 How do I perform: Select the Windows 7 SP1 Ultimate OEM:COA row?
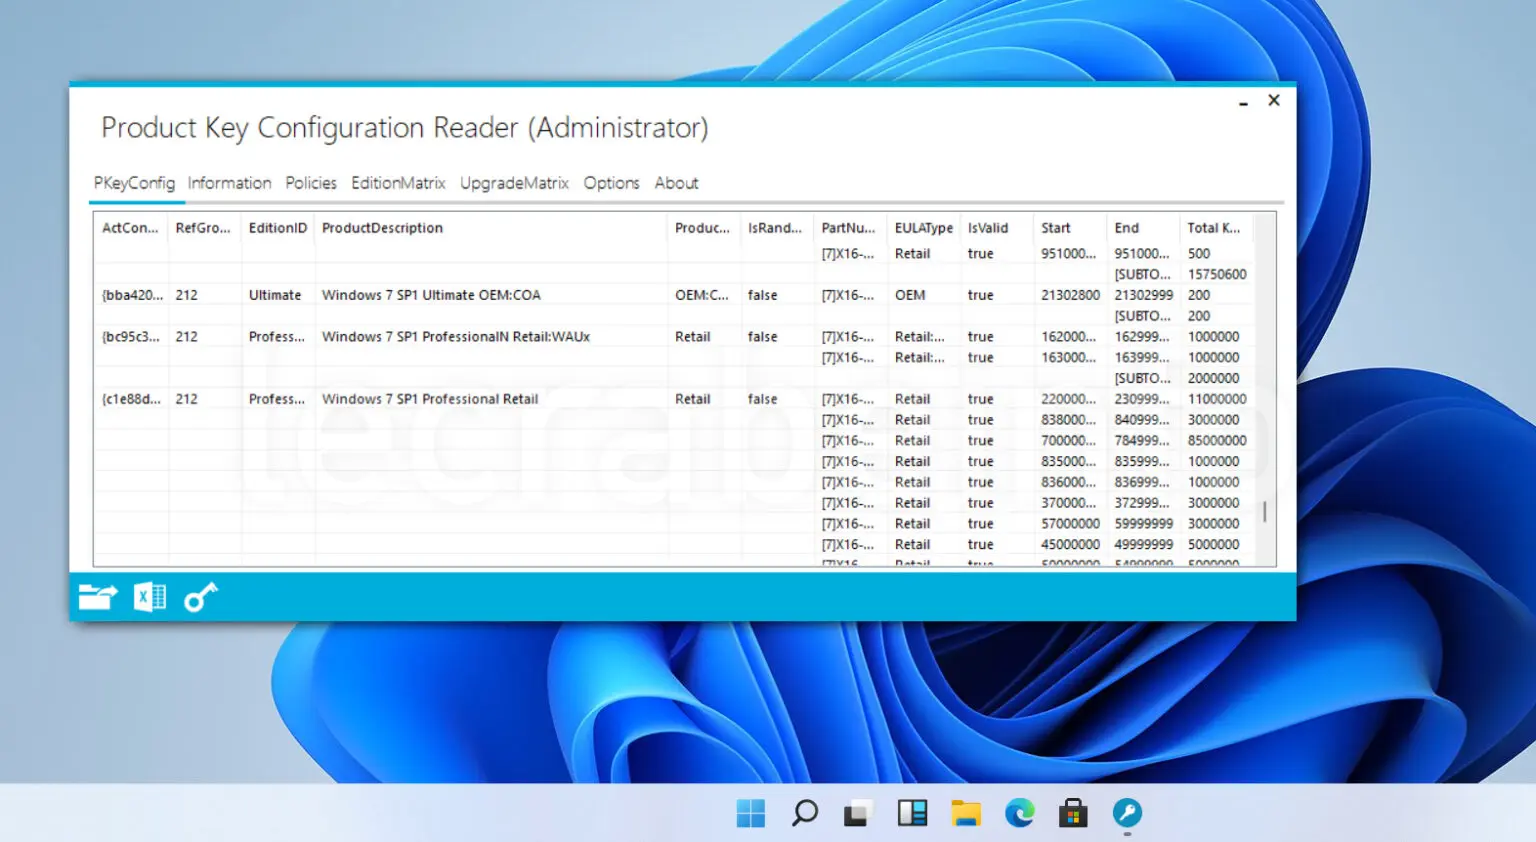pos(430,294)
